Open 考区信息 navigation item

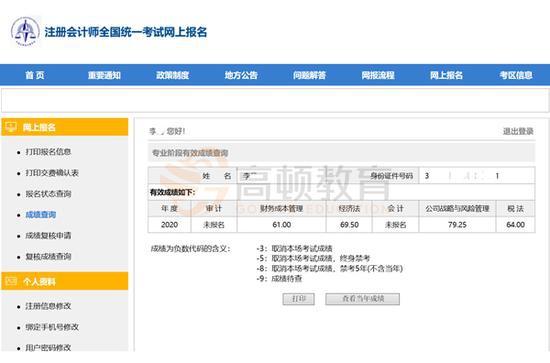pyautogui.click(x=516, y=75)
